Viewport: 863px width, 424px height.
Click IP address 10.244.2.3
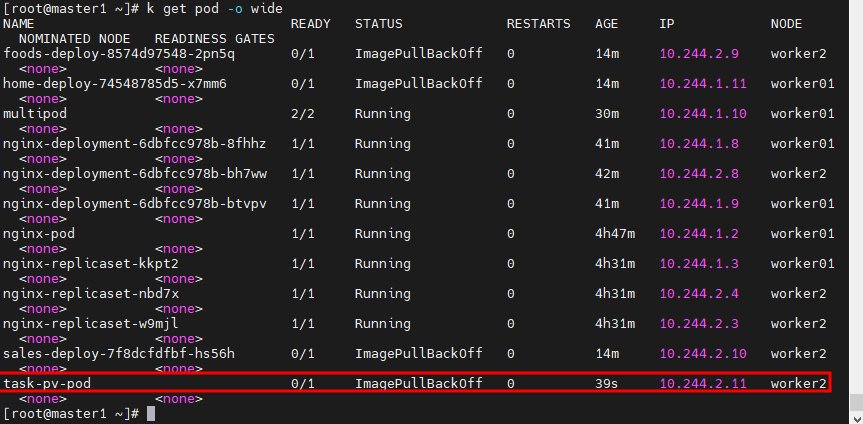(x=699, y=323)
